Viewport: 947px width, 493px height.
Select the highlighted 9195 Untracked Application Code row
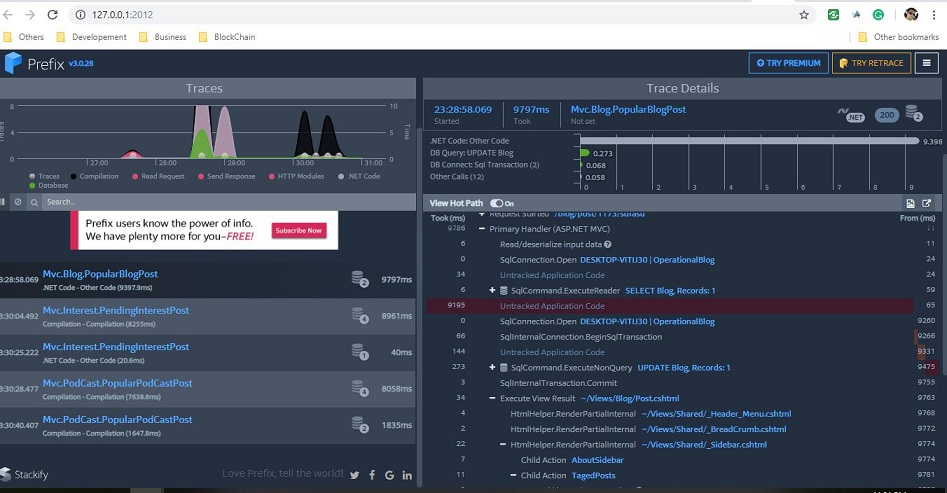pyautogui.click(x=670, y=306)
